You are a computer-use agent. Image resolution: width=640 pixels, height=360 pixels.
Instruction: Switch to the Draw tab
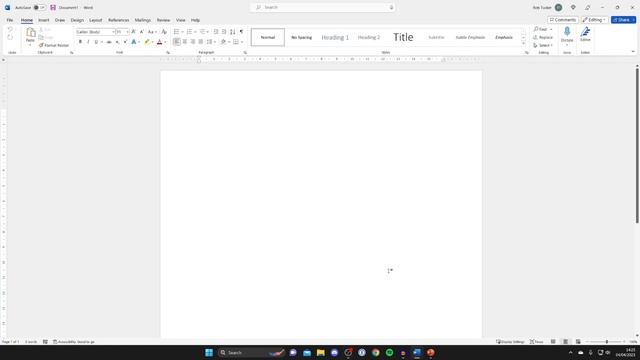[60, 20]
